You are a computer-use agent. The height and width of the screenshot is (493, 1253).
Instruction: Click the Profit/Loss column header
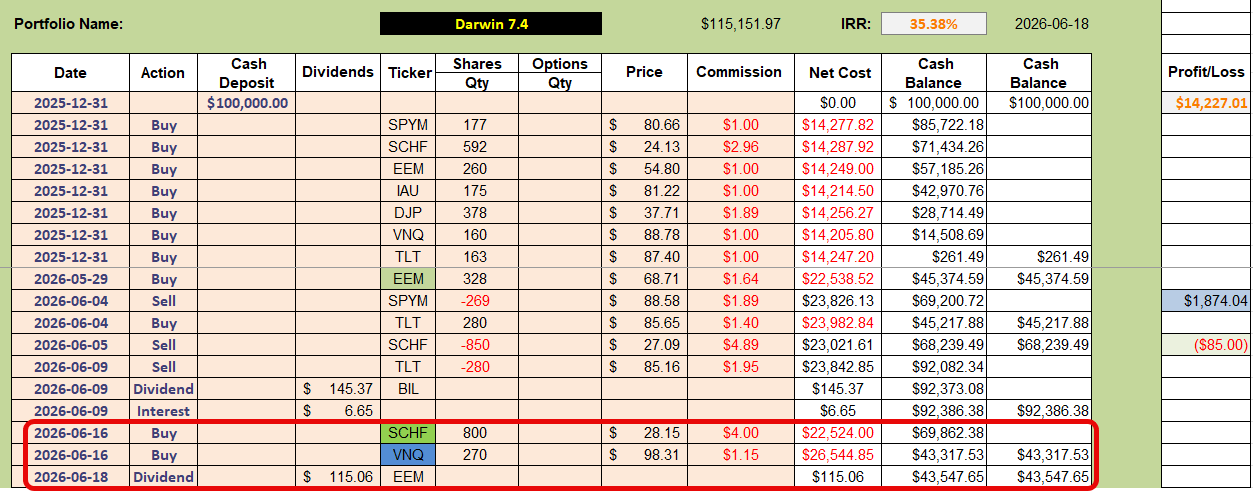pyautogui.click(x=1206, y=72)
